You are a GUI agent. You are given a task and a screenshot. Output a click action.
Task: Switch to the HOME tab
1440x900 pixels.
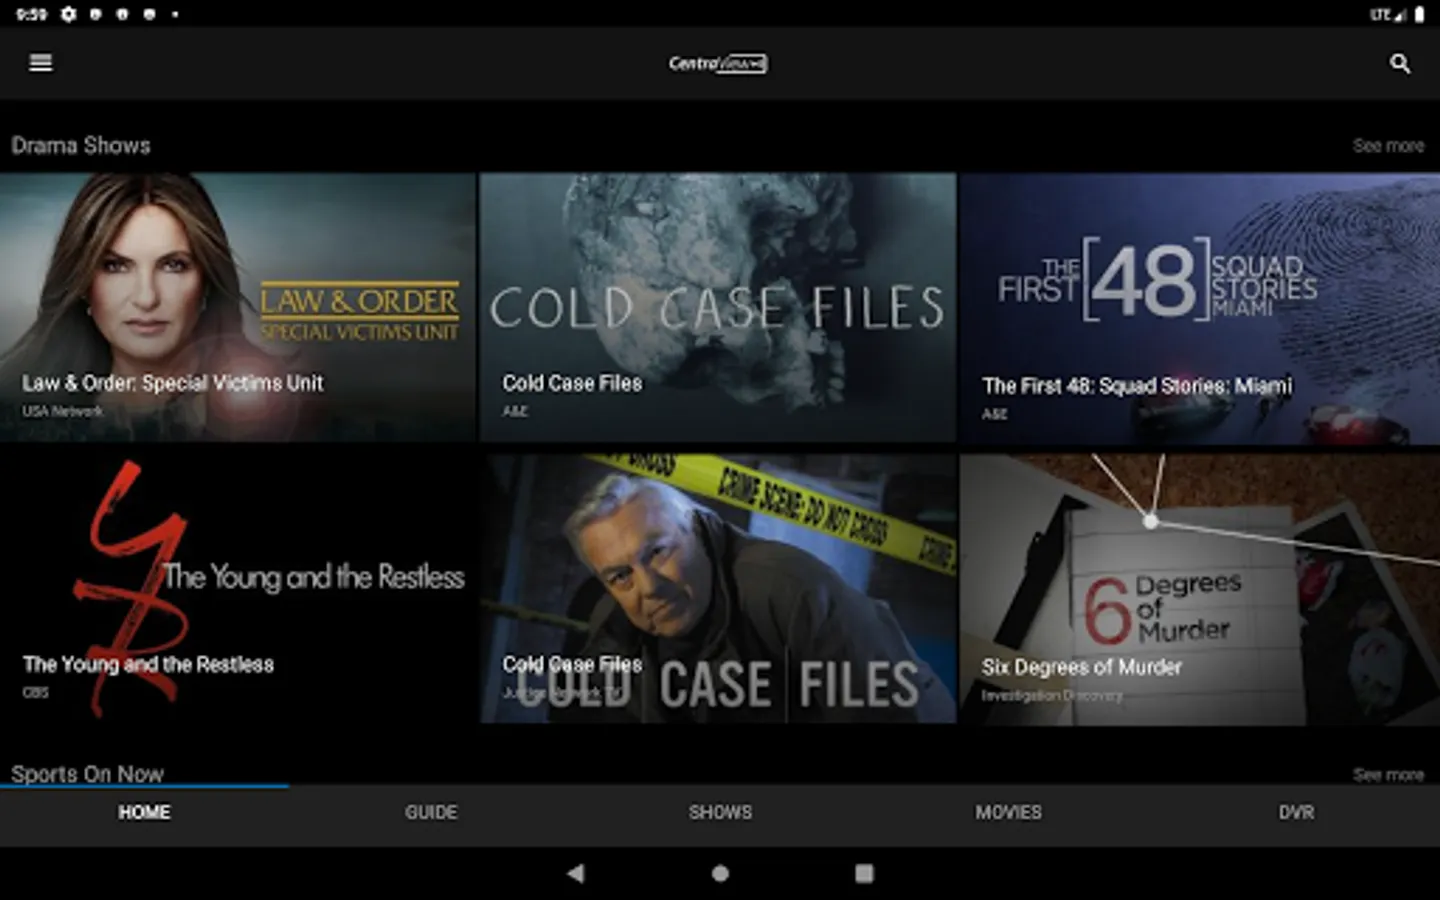[144, 813]
